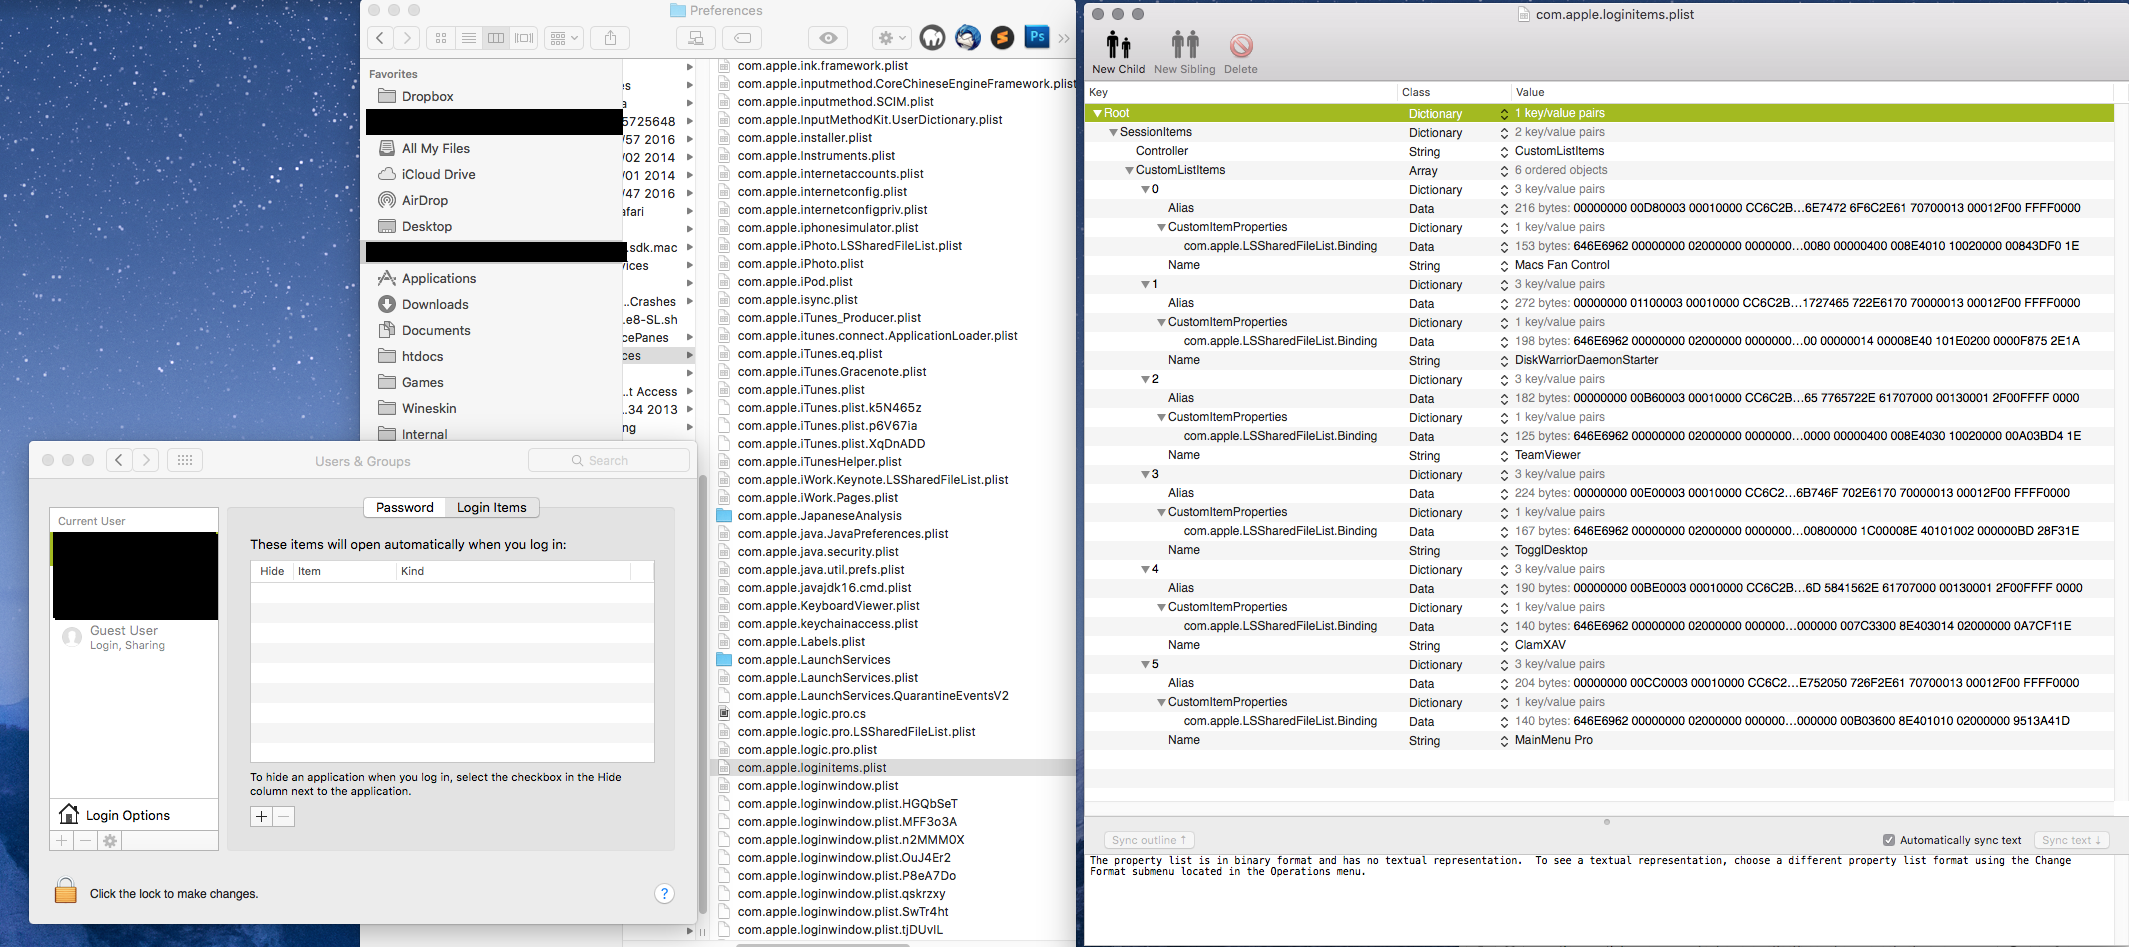Viewport: 2129px width, 947px height.
Task: Switch Finder to list view
Action: pyautogui.click(x=468, y=38)
